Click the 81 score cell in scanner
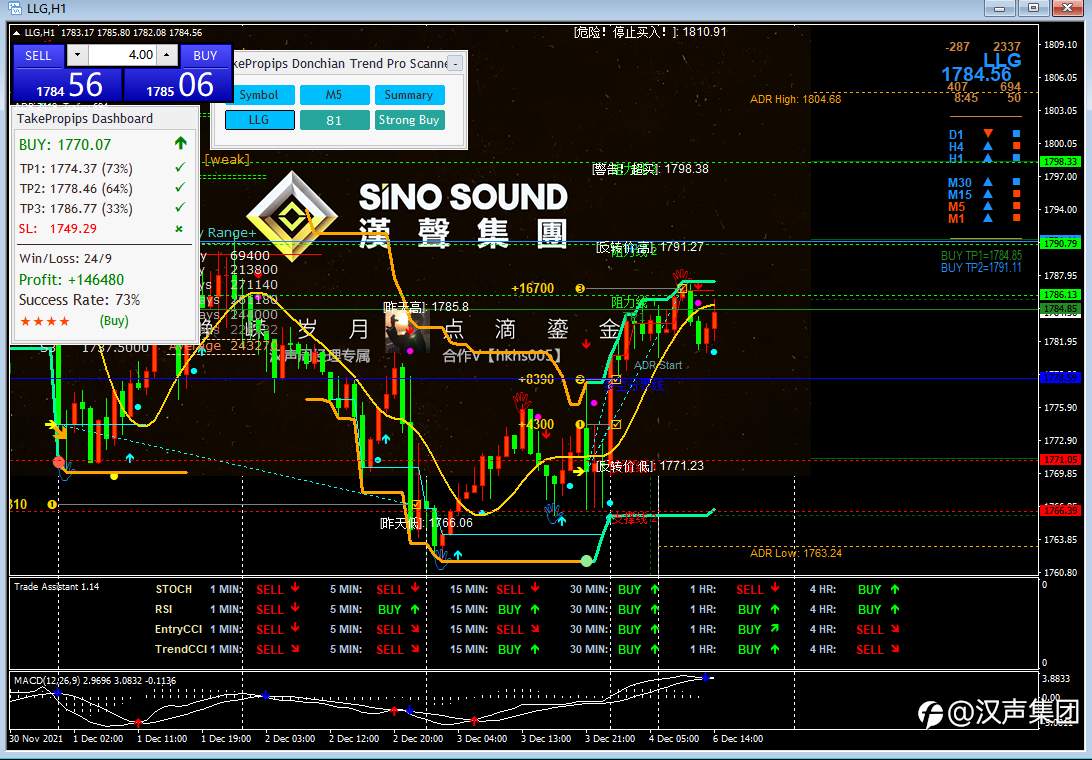The image size is (1092, 760). pyautogui.click(x=334, y=120)
